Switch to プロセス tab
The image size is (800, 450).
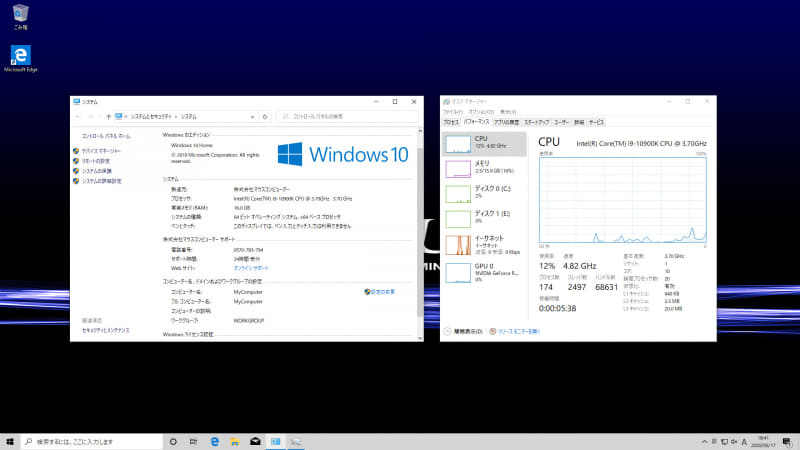pos(451,122)
